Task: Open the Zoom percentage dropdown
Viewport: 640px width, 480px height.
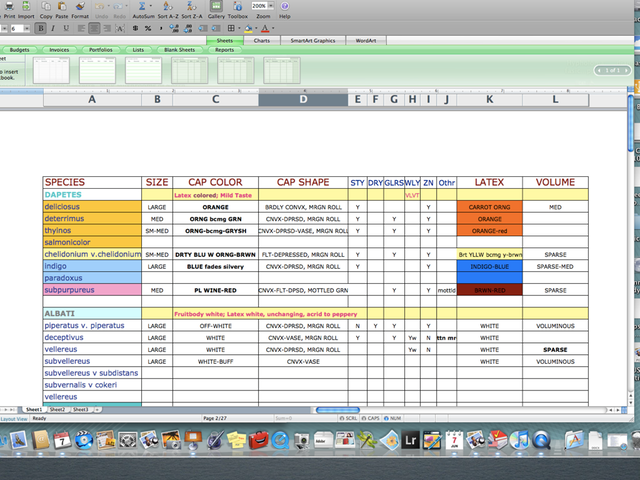Action: coord(273,6)
